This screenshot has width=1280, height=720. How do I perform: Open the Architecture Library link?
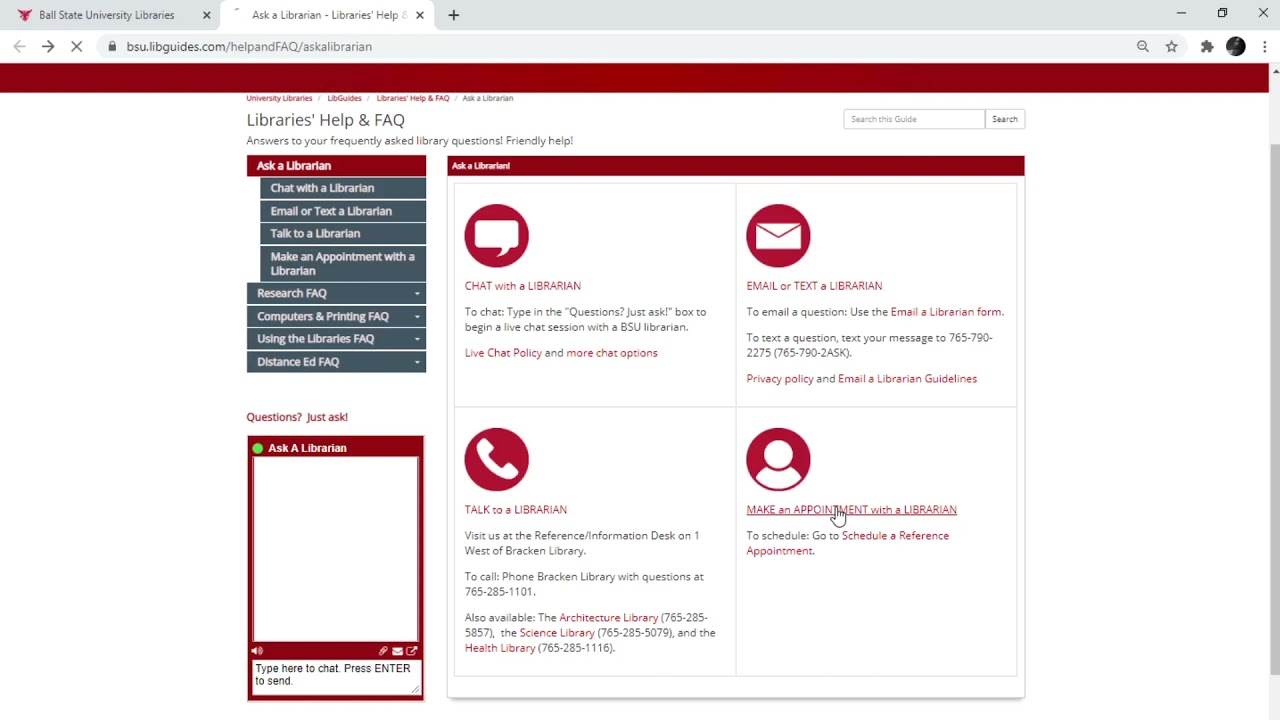pos(608,618)
